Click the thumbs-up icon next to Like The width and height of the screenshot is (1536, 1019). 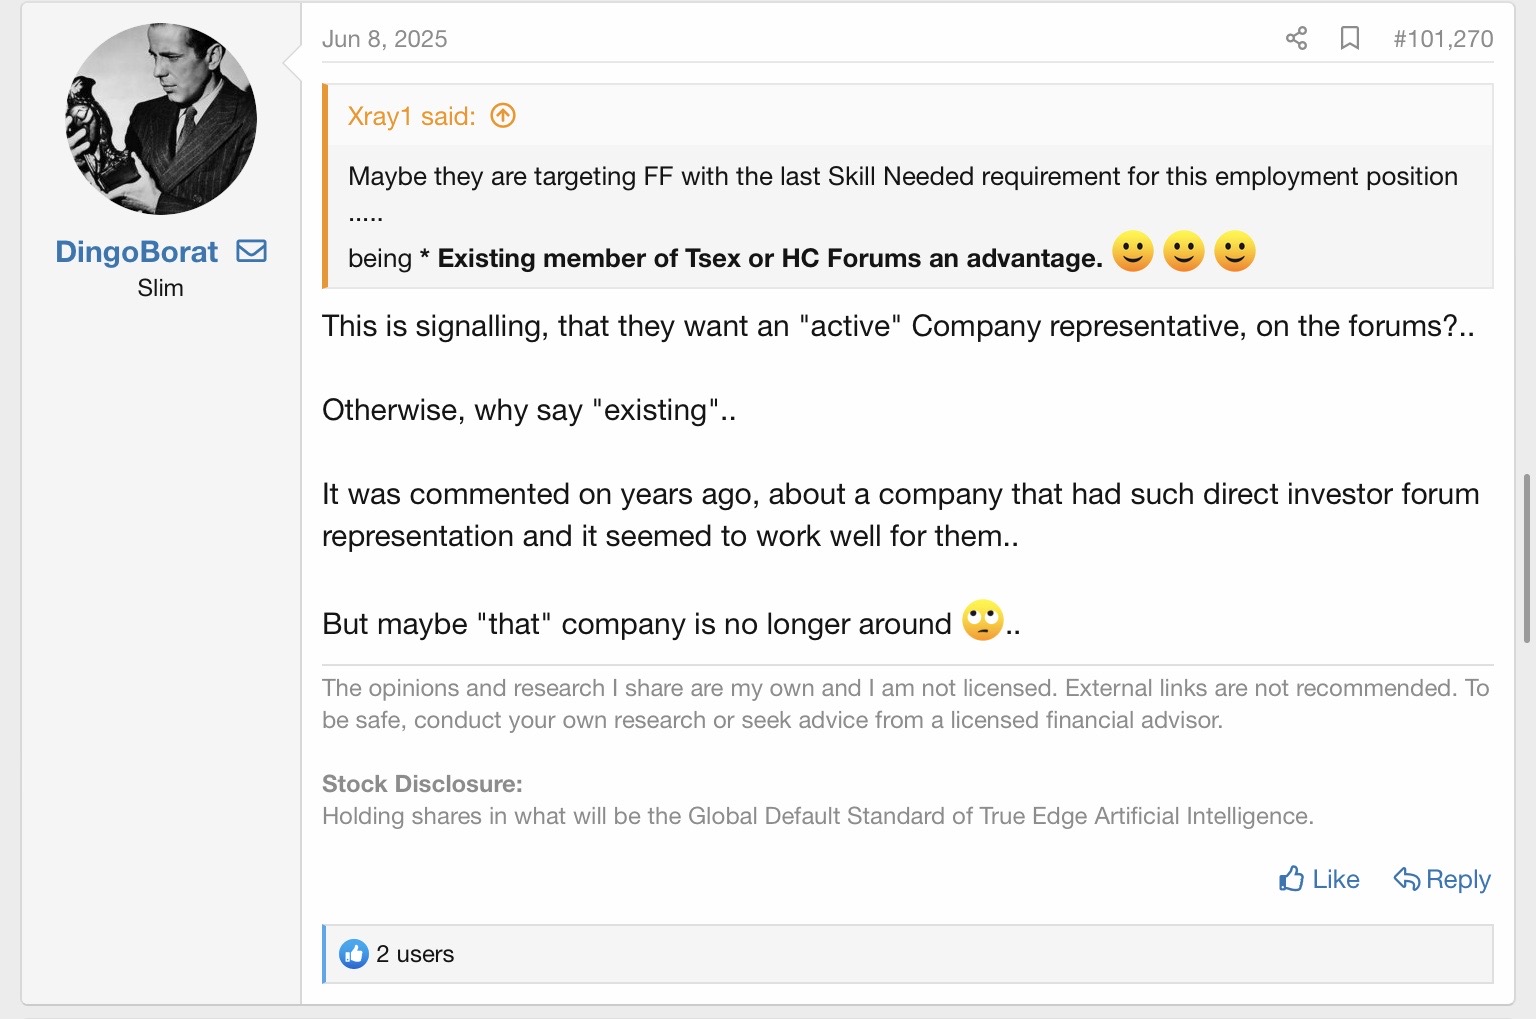pyautogui.click(x=1291, y=879)
